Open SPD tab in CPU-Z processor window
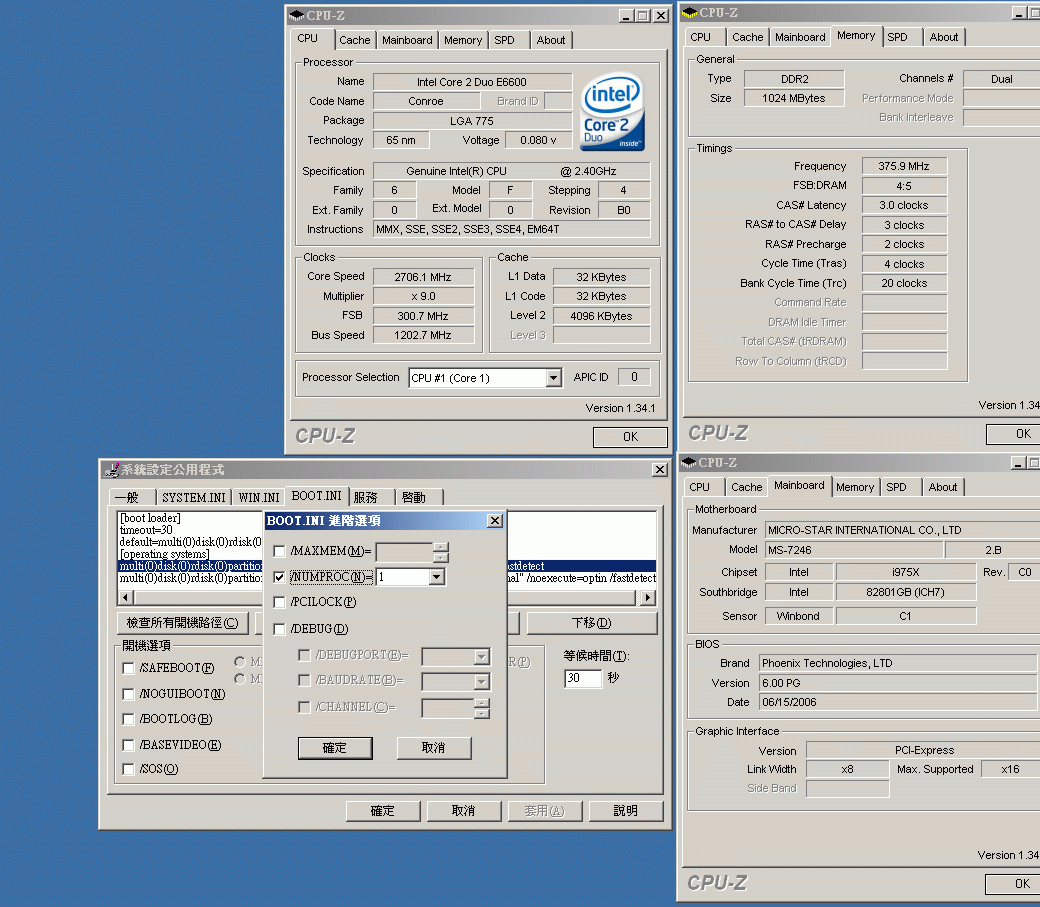The height and width of the screenshot is (907, 1040). pyautogui.click(x=504, y=40)
